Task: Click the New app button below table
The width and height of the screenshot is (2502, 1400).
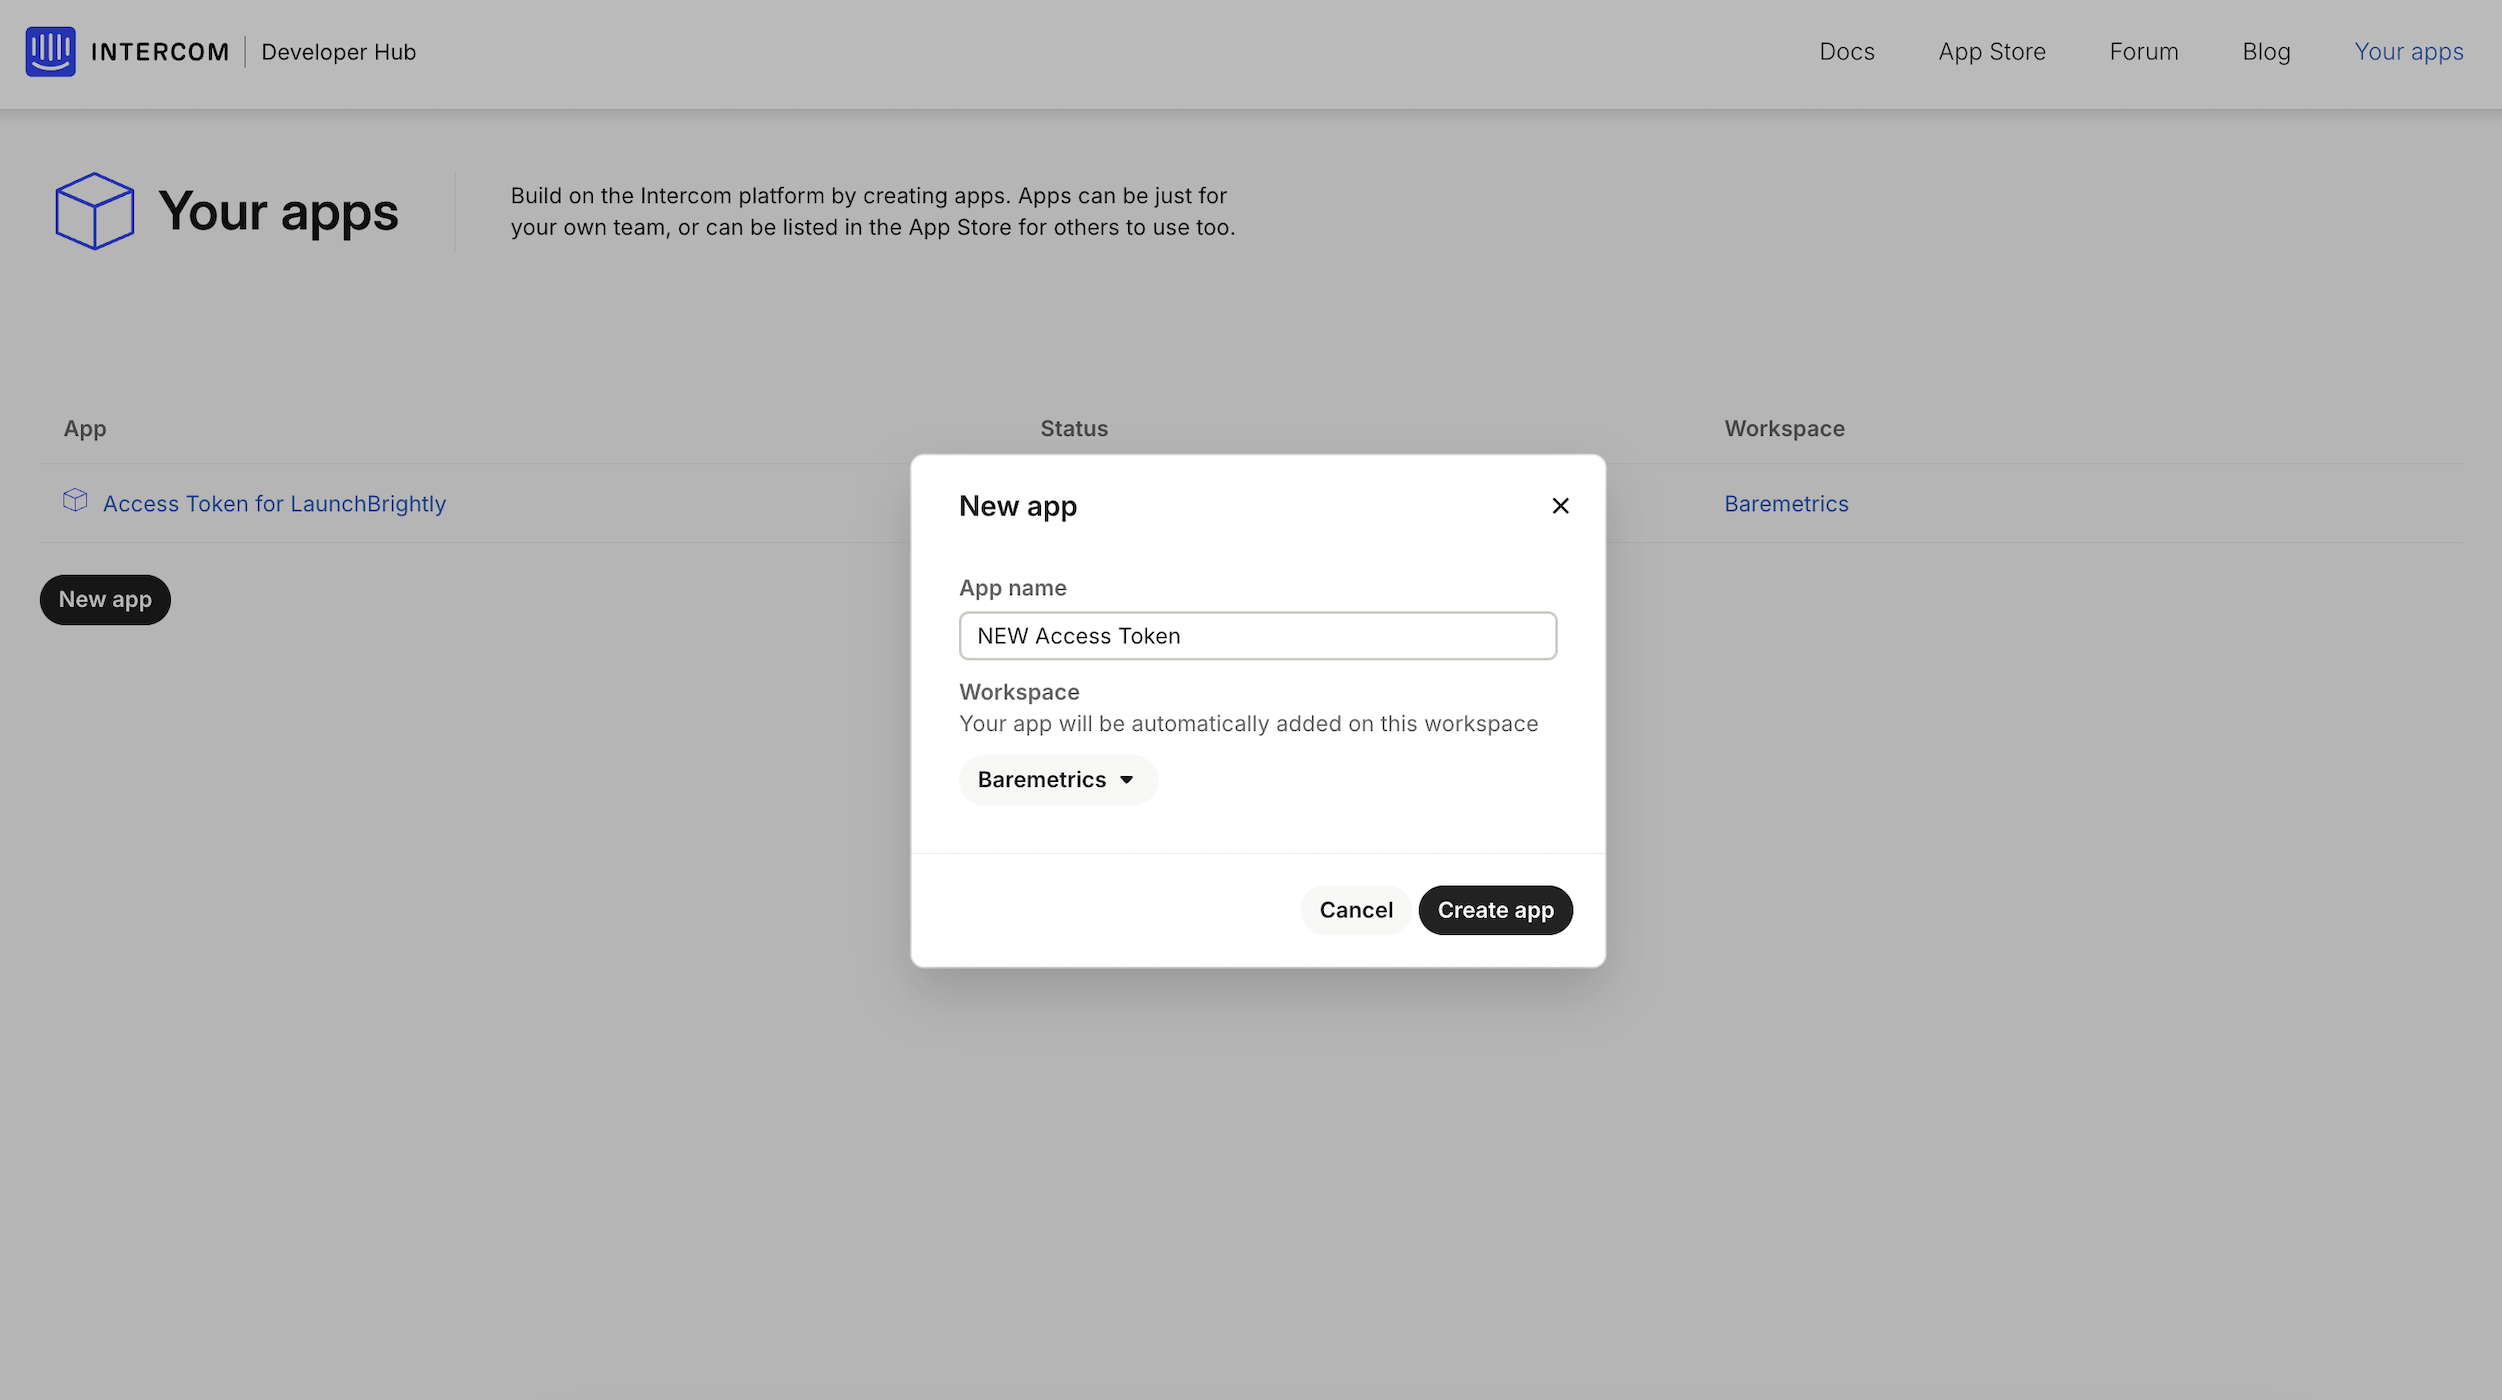Action: 105,600
